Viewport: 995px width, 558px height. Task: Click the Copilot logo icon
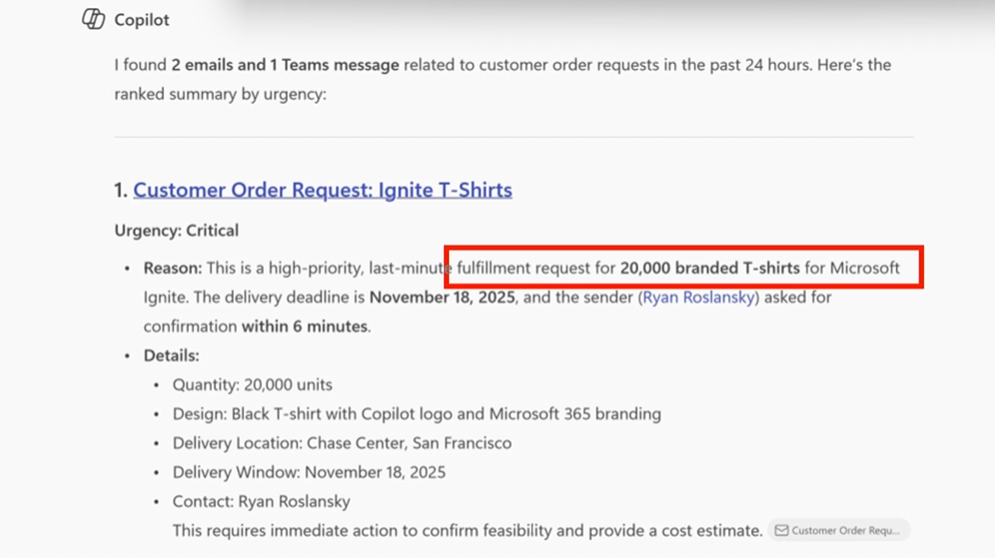point(93,19)
